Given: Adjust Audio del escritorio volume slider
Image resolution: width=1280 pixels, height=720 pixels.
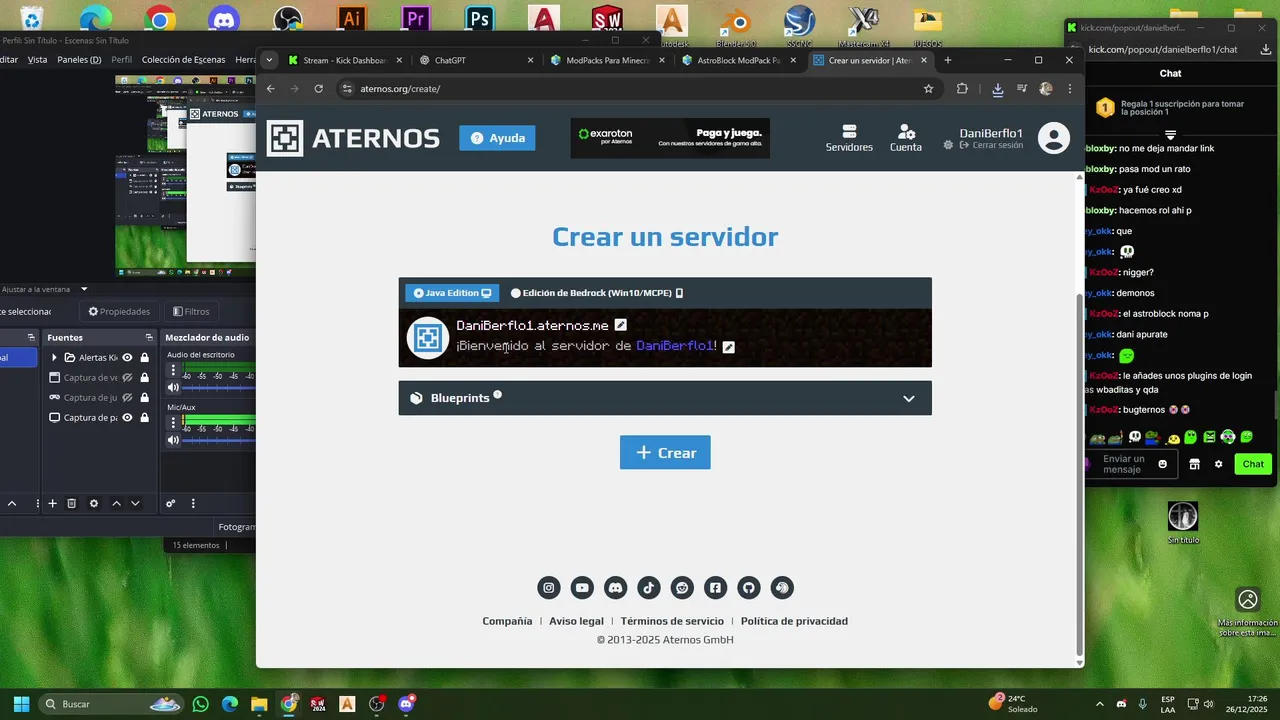Looking at the screenshot, I should (219, 388).
